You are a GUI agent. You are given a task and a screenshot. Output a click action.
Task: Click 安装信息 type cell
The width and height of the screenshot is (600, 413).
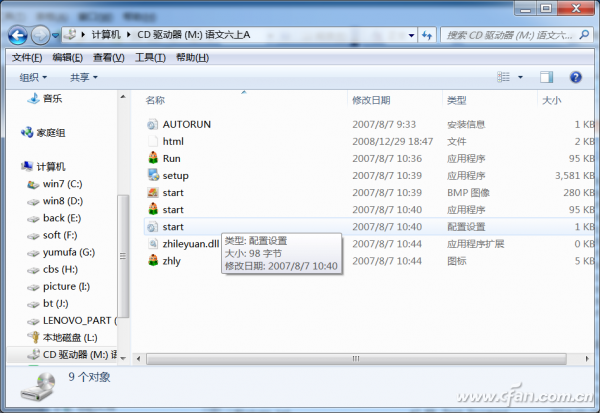click(466, 124)
